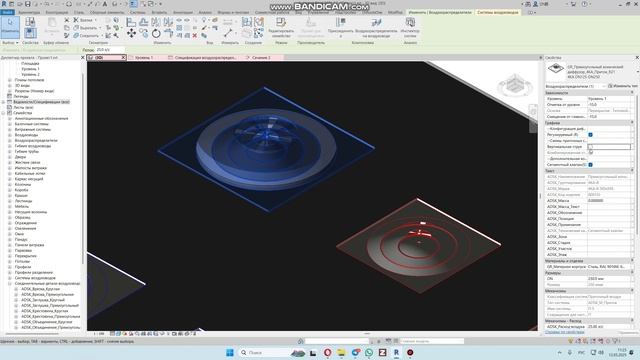Click the DN size value in Properties
Image resolution: width=640 pixels, height=360 pixels.
pos(609,278)
